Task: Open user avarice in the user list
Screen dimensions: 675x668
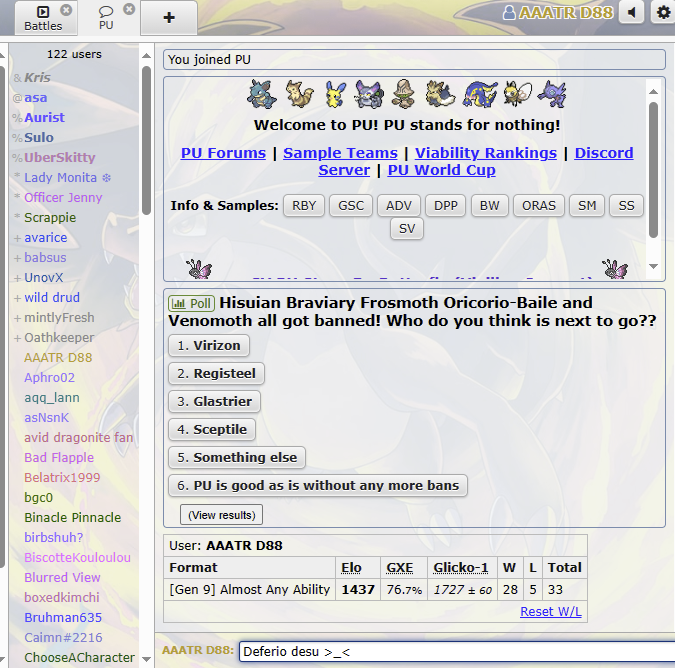Action: (46, 238)
